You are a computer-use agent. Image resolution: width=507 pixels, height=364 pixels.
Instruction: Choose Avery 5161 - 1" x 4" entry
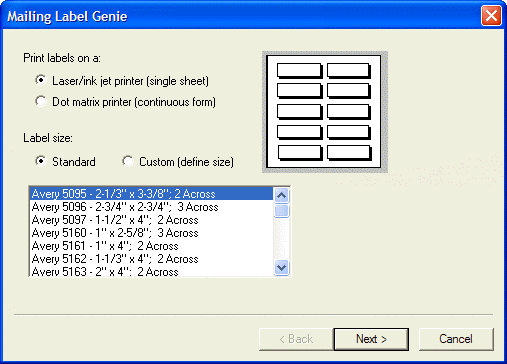point(152,246)
